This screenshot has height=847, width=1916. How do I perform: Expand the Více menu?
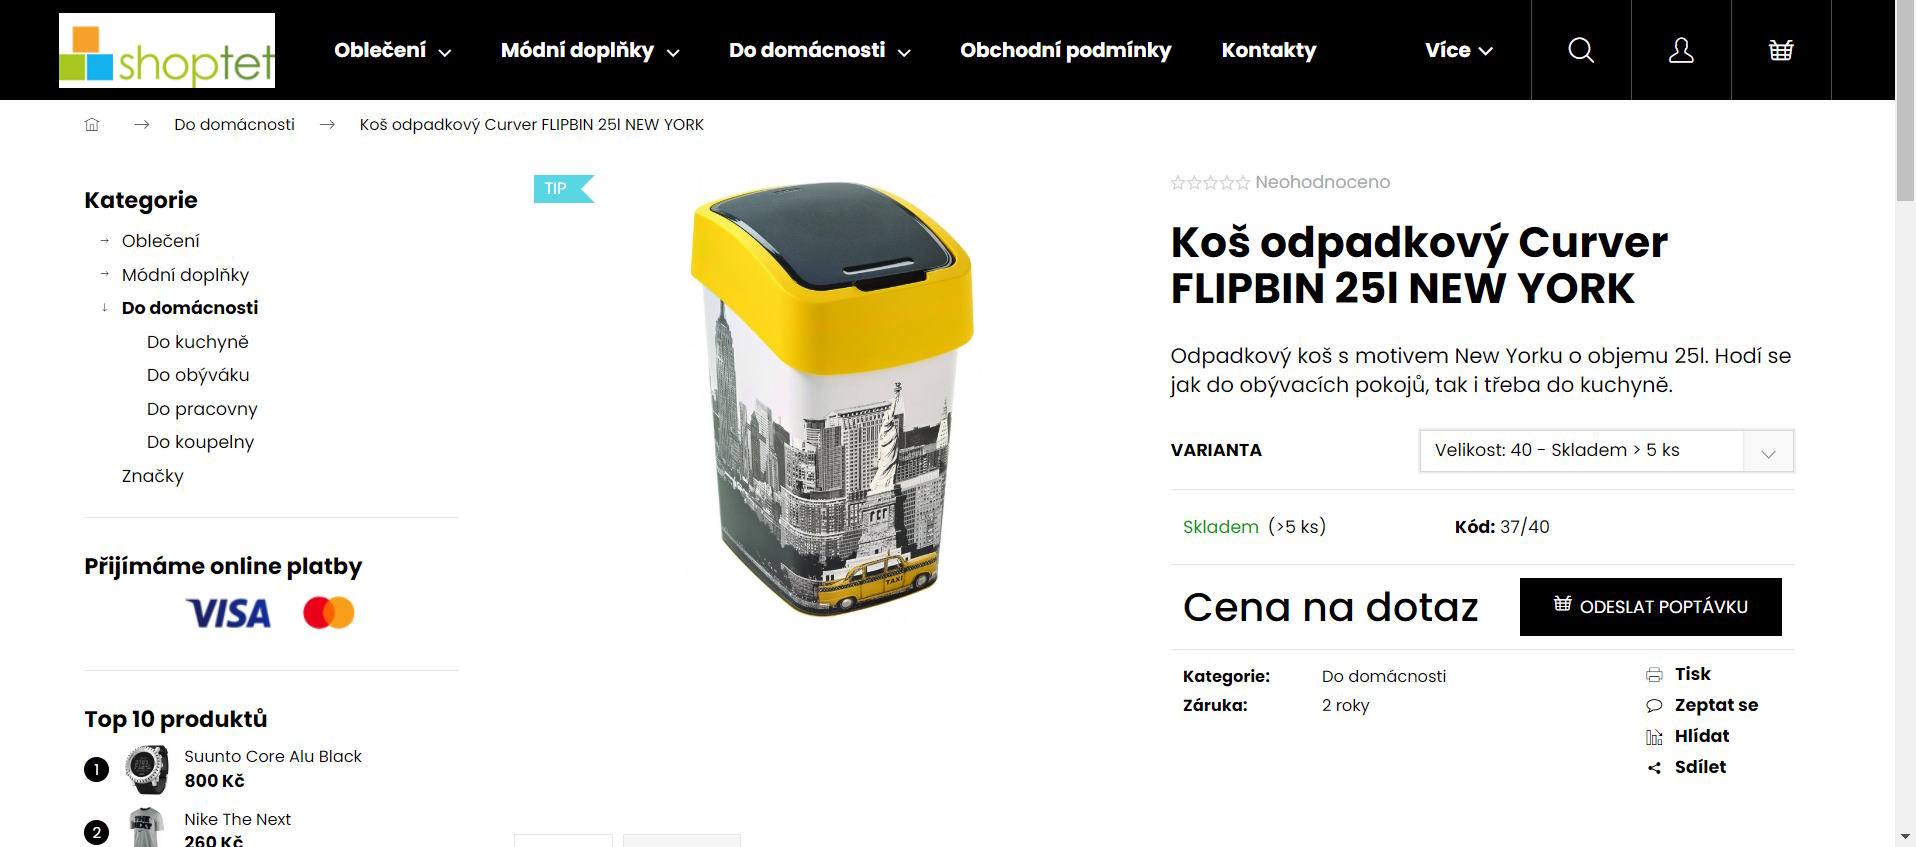coord(1459,50)
